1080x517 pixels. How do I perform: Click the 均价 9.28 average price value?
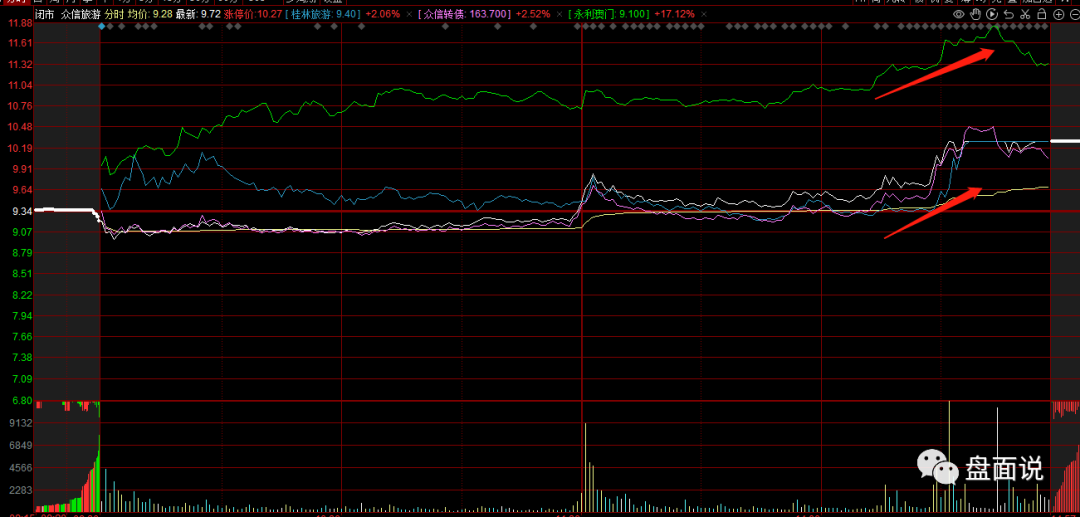click(x=150, y=14)
